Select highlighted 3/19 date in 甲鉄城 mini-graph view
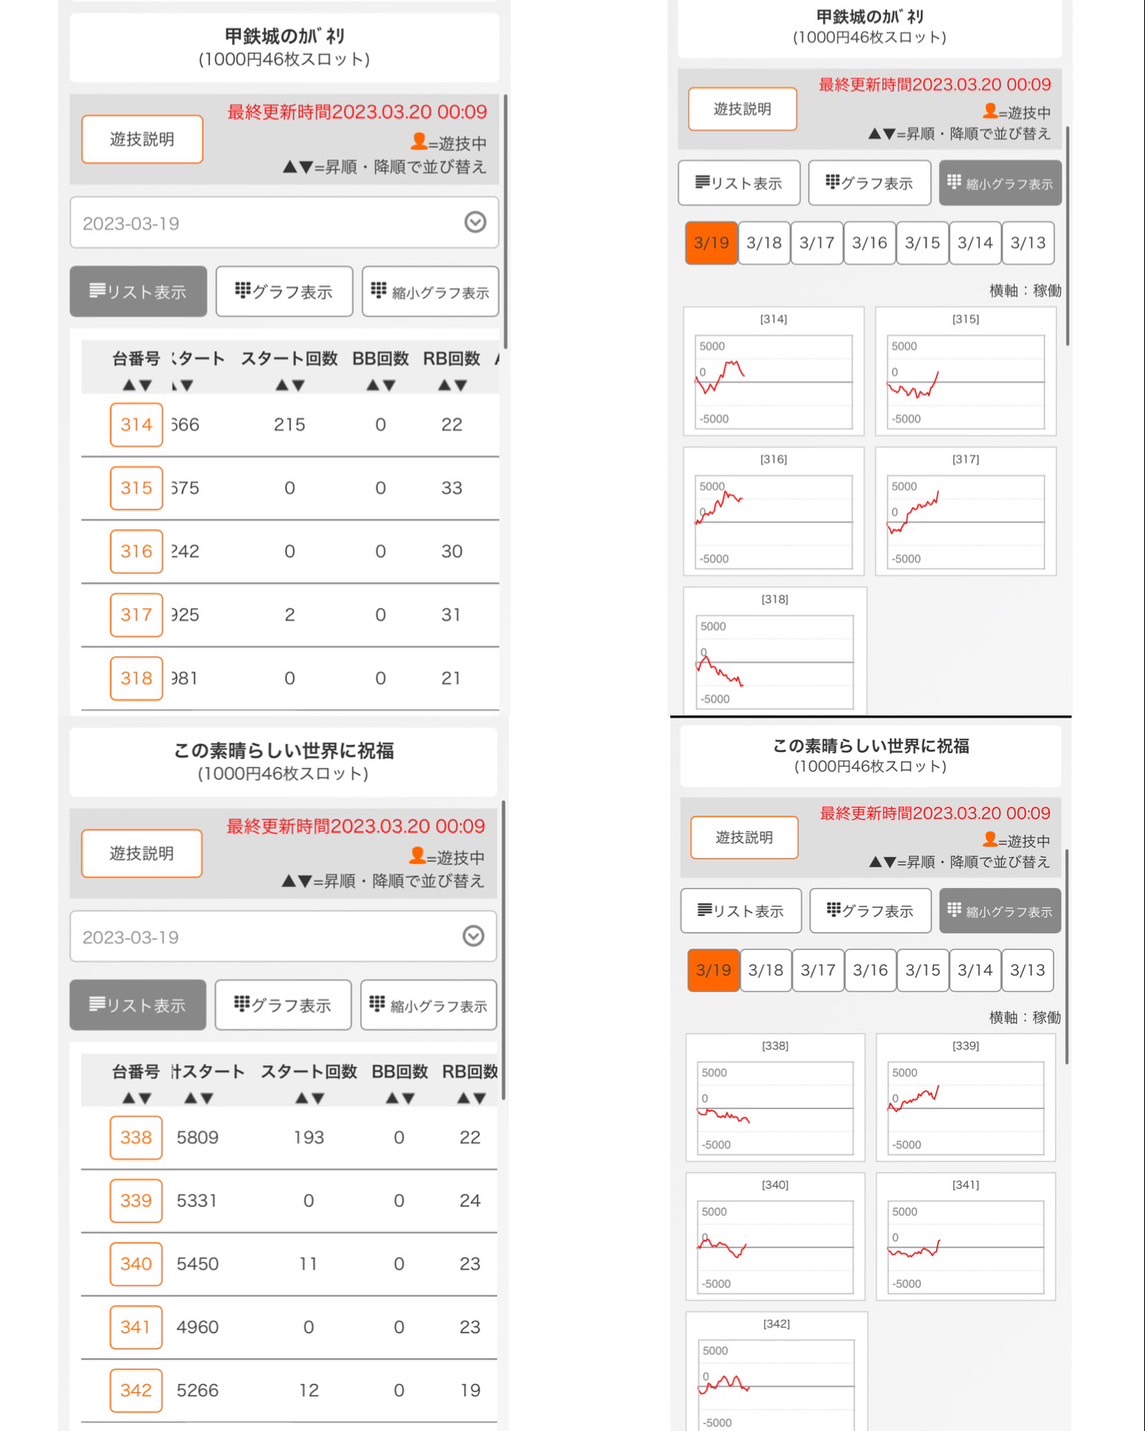Viewport: 1145px width, 1431px height. [x=711, y=243]
